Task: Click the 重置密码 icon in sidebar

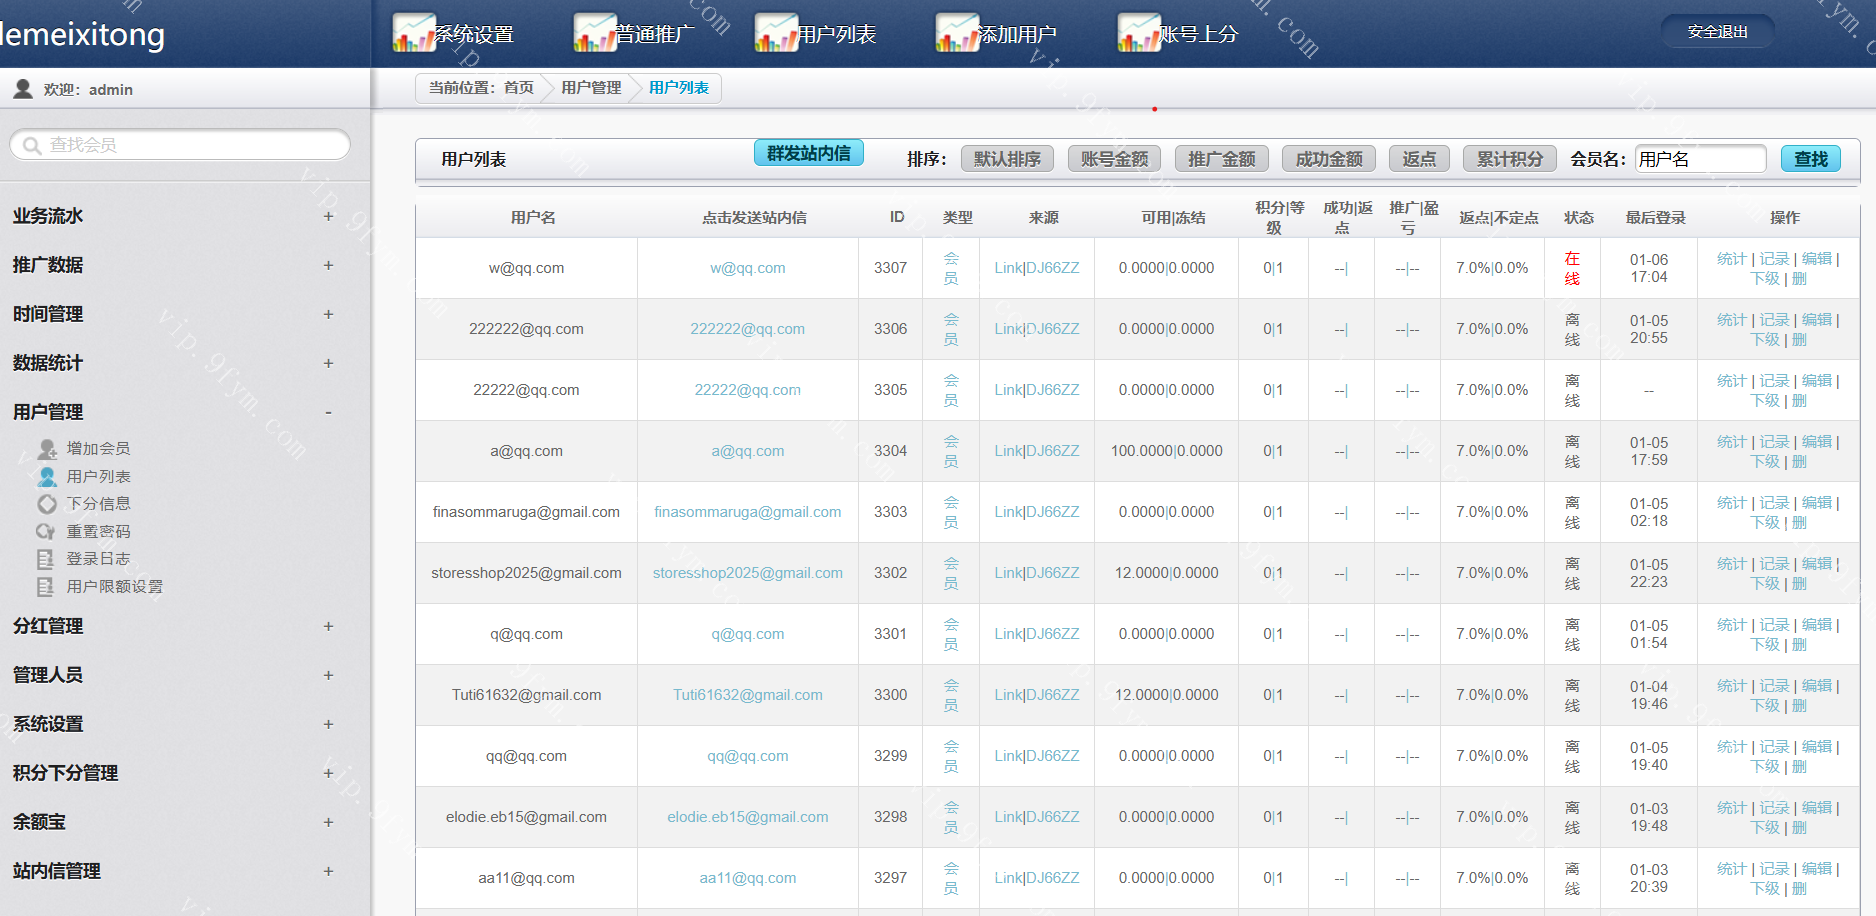Action: tap(46, 532)
